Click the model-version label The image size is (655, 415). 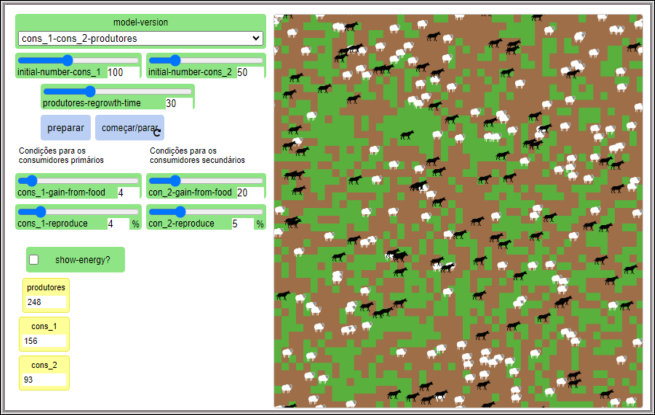click(x=140, y=22)
